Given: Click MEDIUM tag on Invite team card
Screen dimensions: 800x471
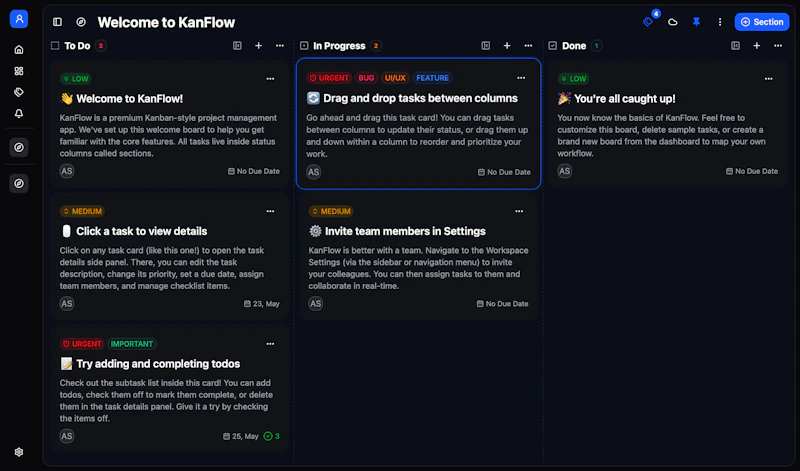Looking at the screenshot, I should (331, 211).
